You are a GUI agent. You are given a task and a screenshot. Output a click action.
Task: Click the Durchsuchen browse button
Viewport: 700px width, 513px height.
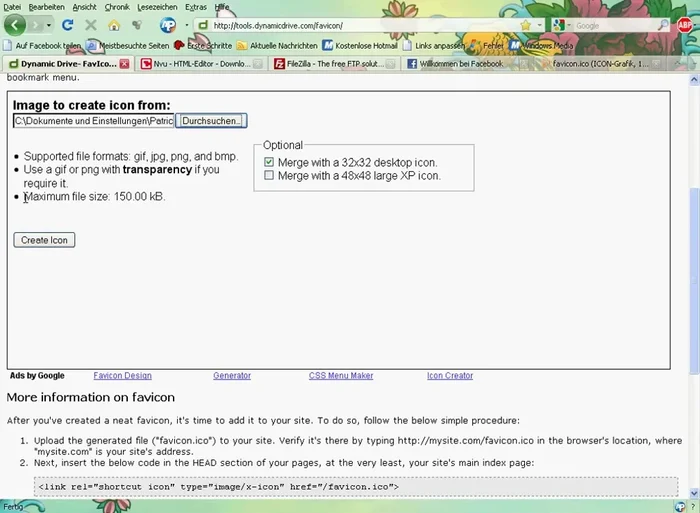tap(210, 121)
